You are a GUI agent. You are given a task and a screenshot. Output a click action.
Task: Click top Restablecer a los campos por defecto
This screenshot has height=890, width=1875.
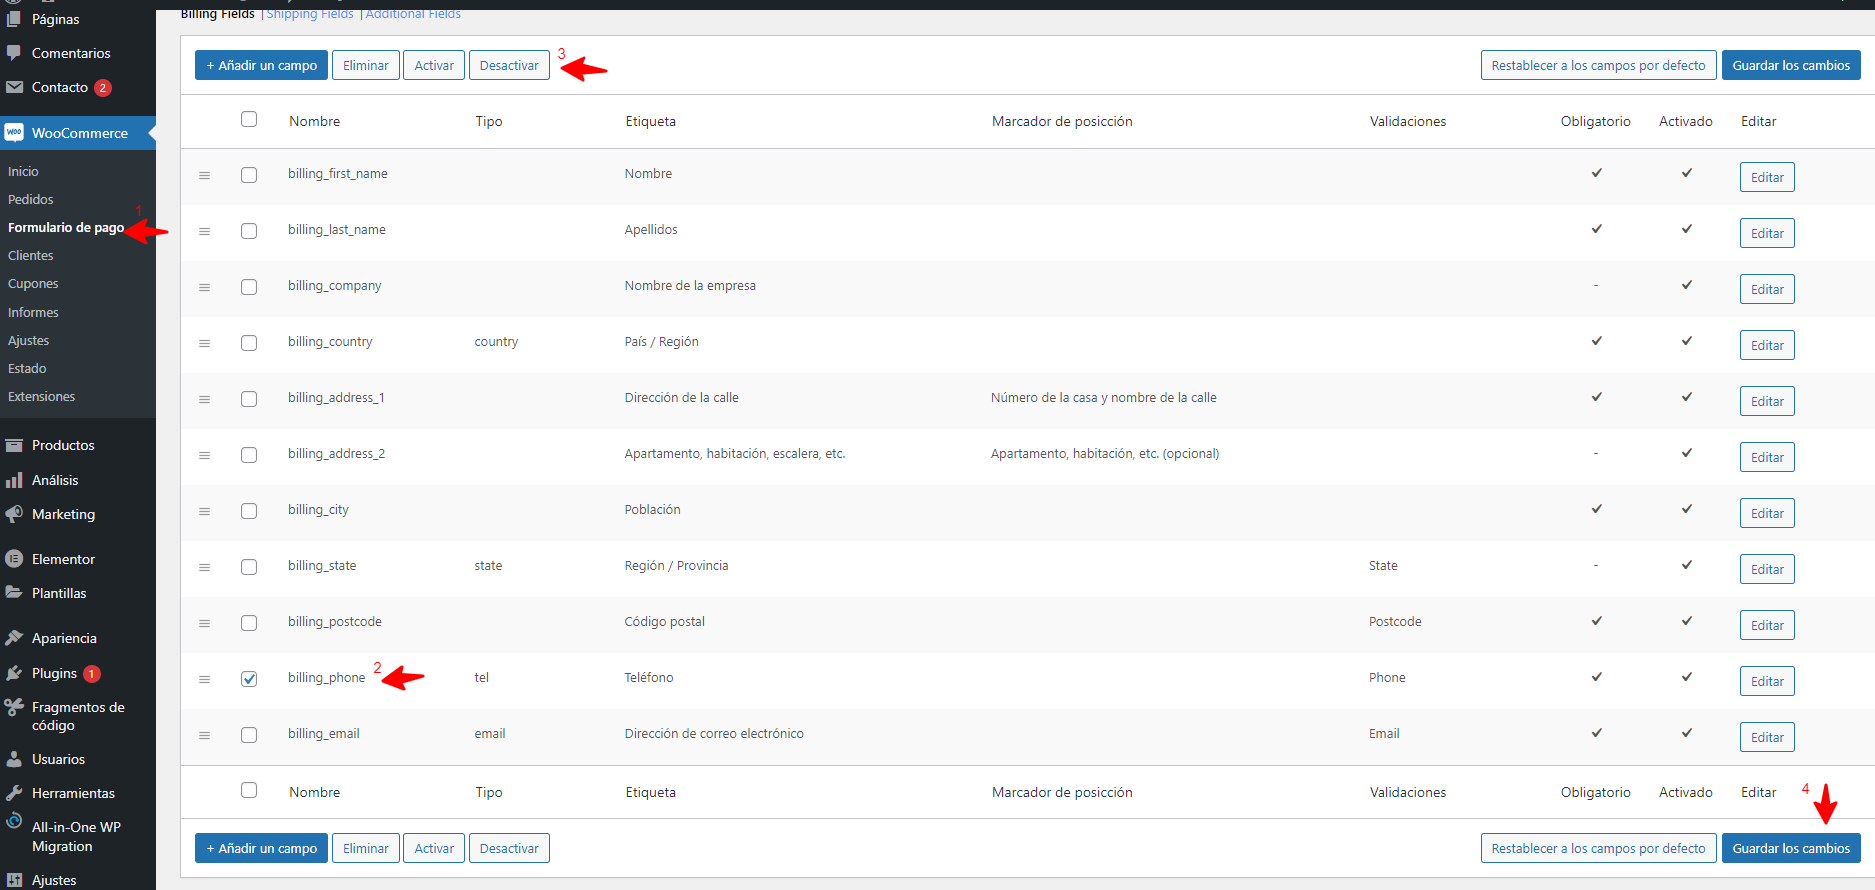(x=1598, y=65)
